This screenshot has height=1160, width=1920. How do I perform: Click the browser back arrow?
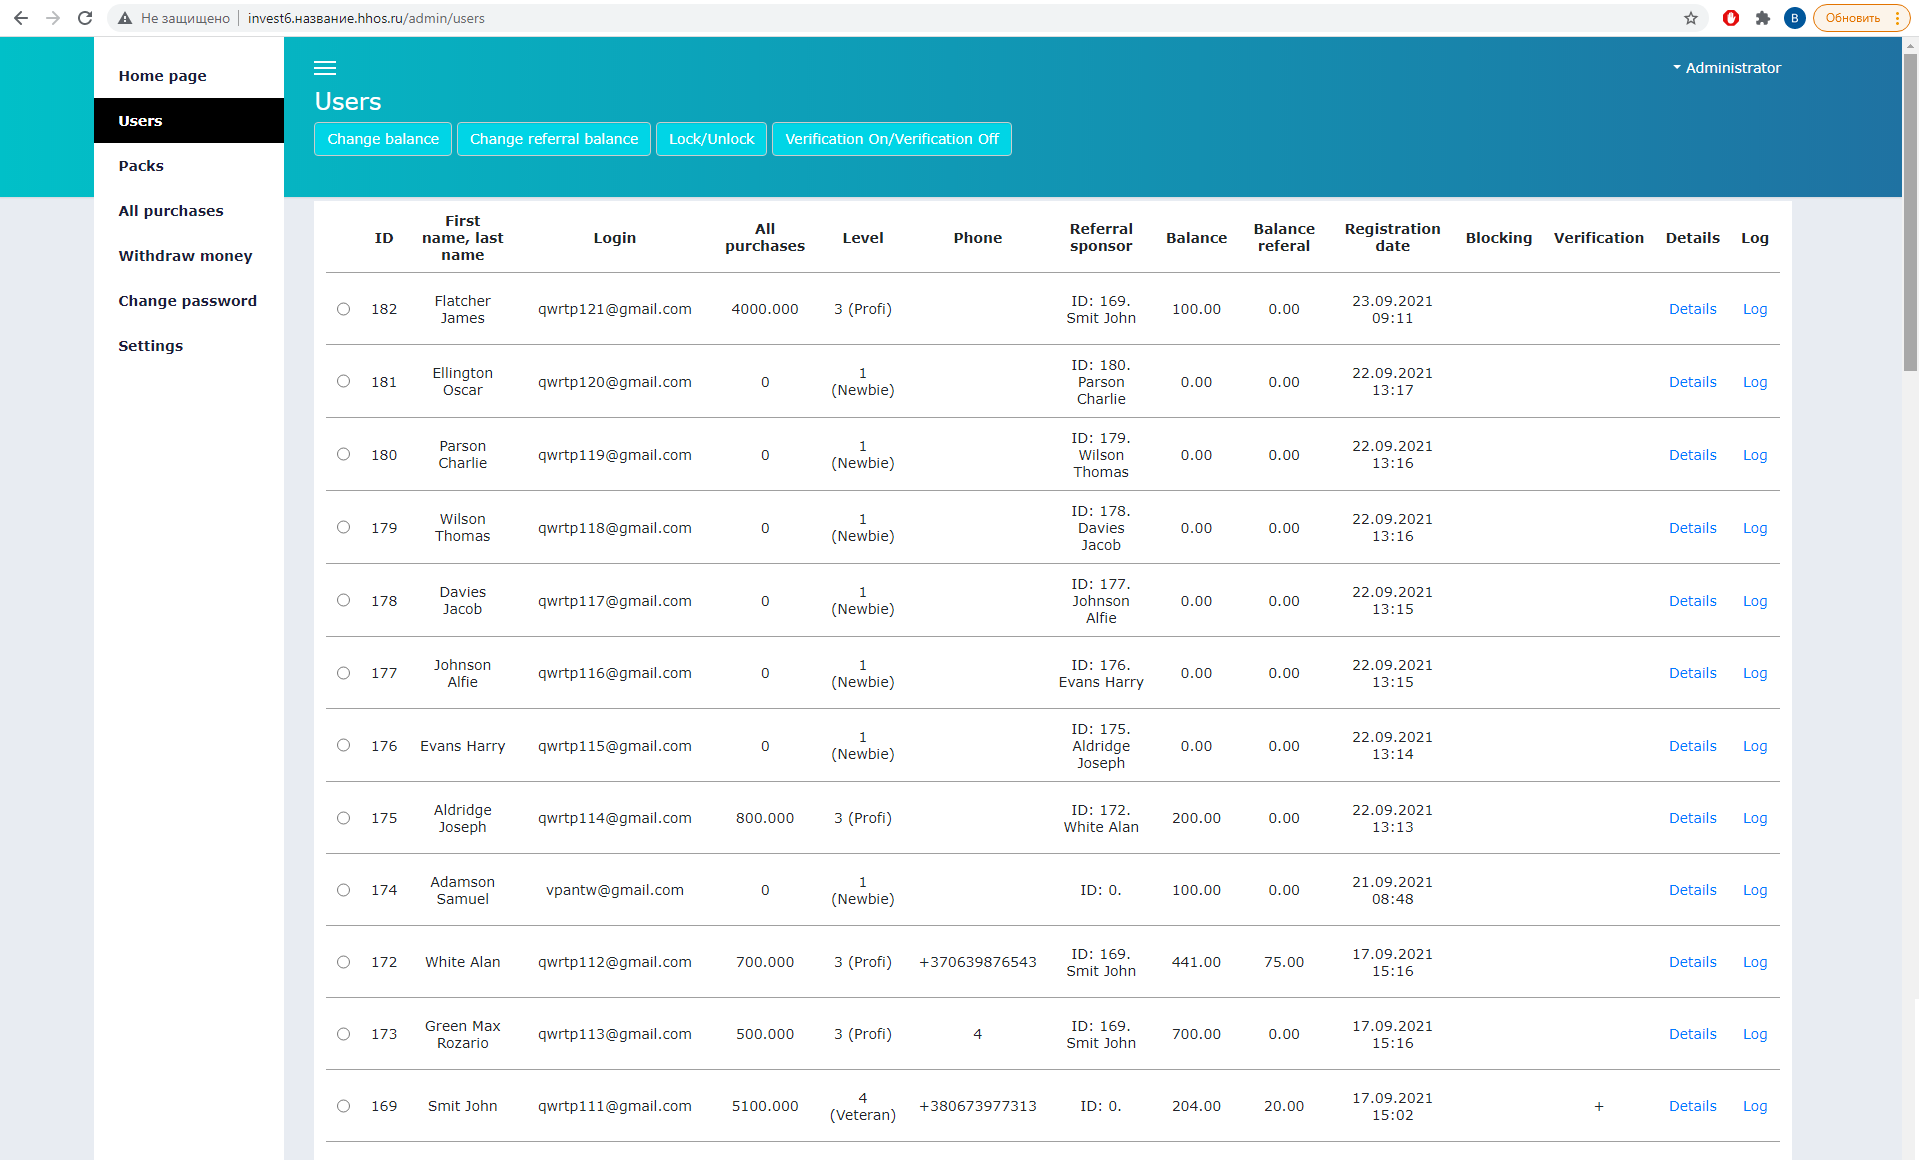coord(21,18)
